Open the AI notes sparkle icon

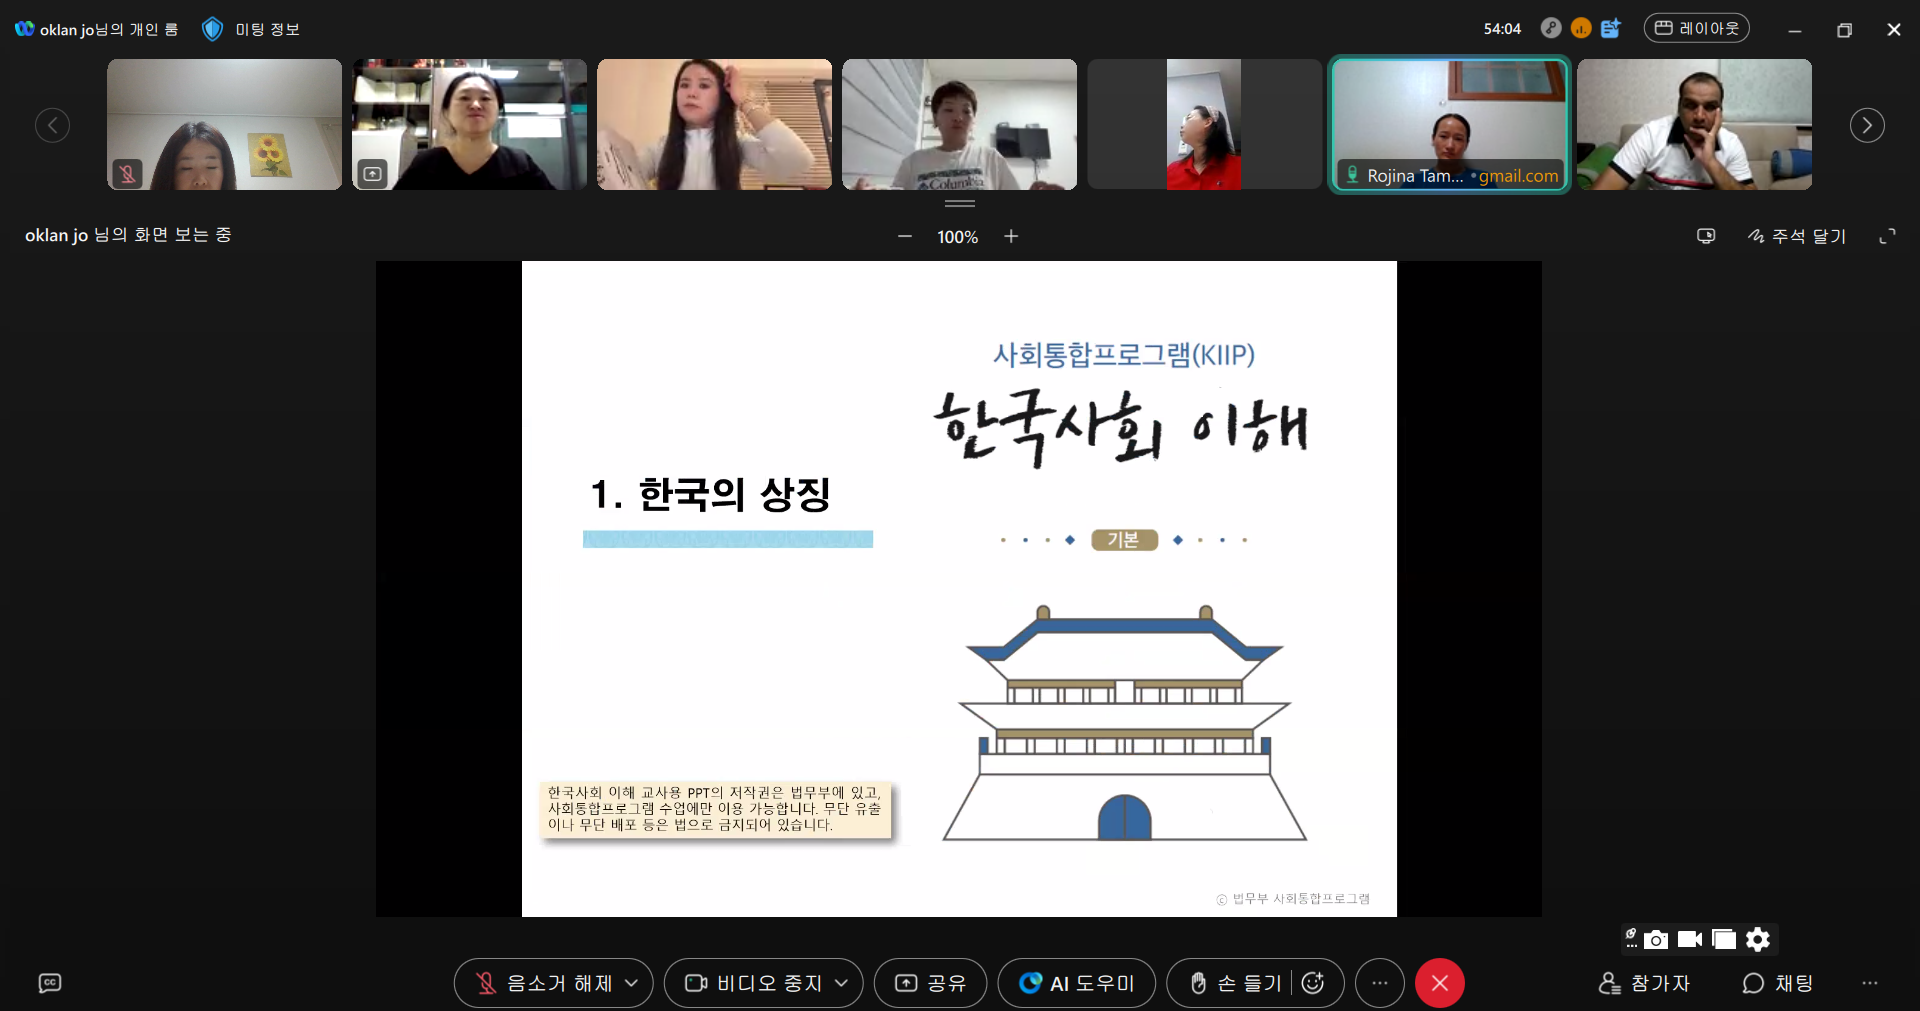pos(1610,28)
